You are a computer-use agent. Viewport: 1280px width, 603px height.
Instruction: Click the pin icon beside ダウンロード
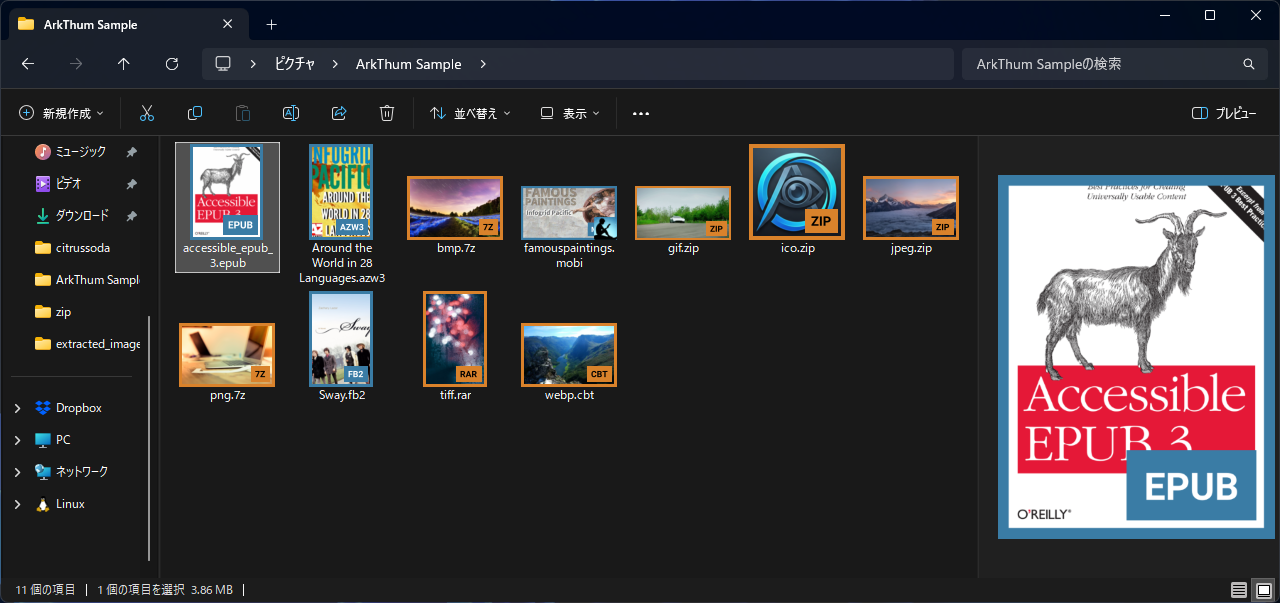131,216
